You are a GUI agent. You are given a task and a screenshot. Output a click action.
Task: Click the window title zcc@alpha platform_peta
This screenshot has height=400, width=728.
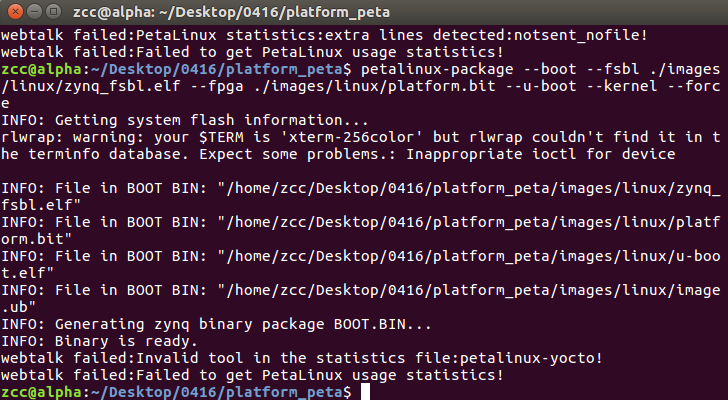(x=231, y=12)
